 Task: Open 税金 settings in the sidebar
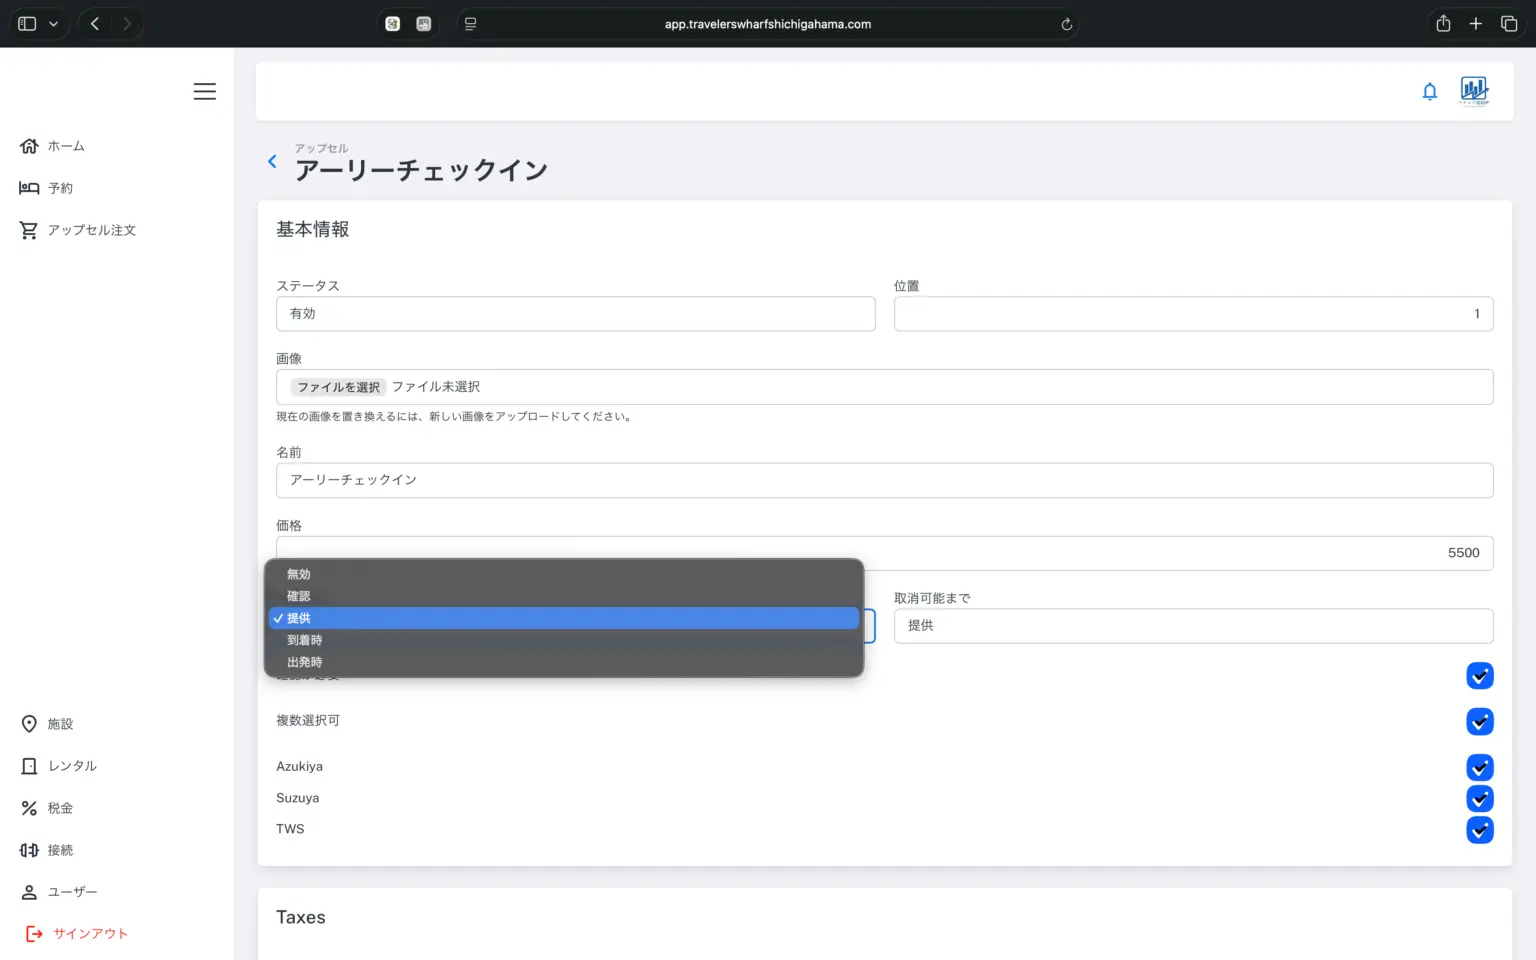(x=48, y=808)
